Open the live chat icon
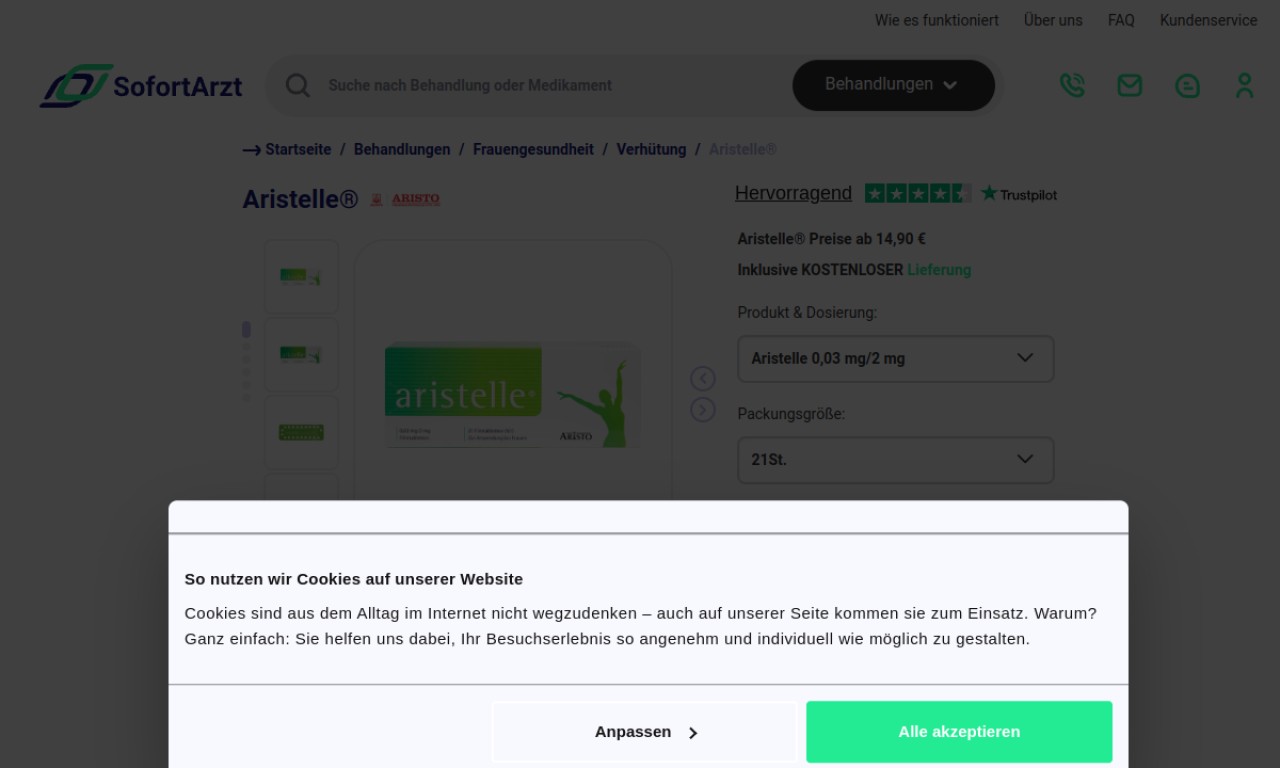 pyautogui.click(x=1187, y=86)
